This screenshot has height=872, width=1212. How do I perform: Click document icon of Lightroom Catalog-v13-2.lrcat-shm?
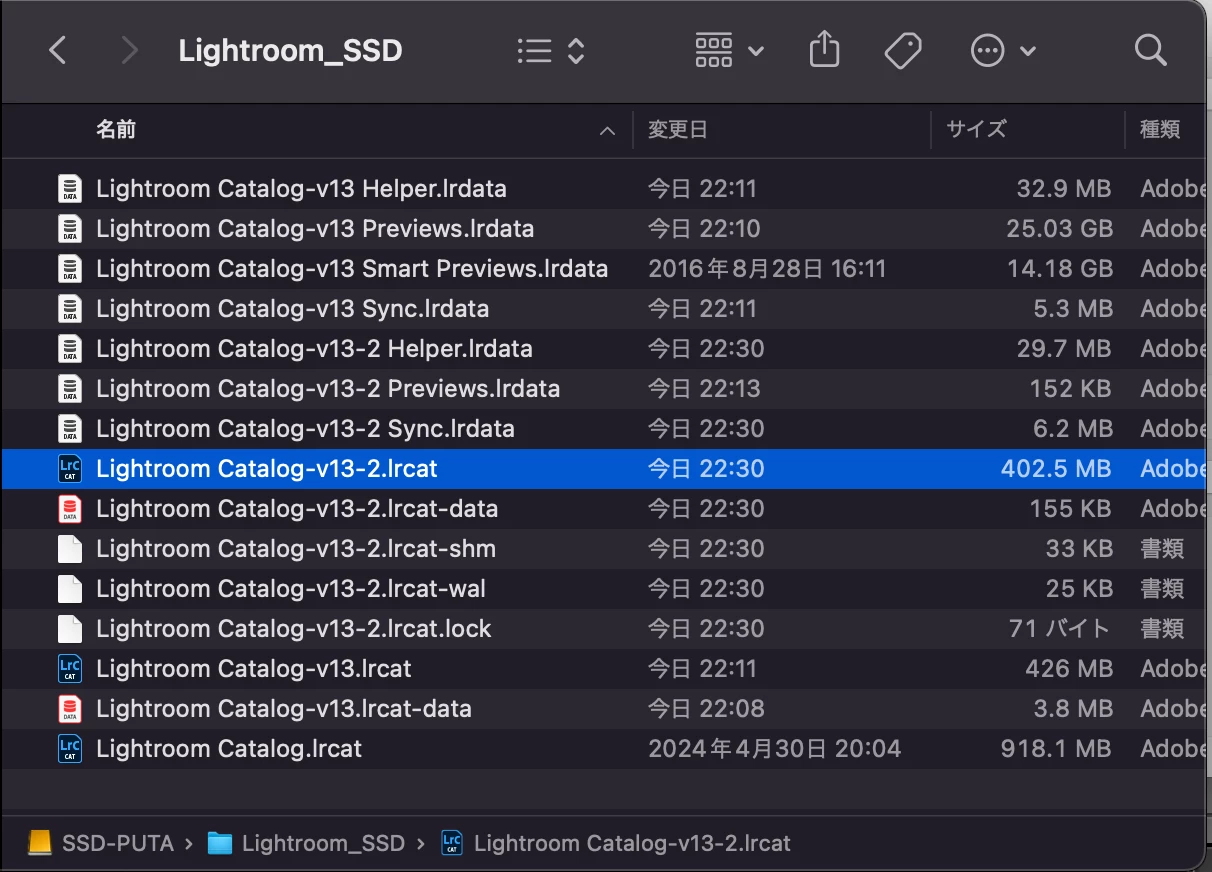coord(70,549)
